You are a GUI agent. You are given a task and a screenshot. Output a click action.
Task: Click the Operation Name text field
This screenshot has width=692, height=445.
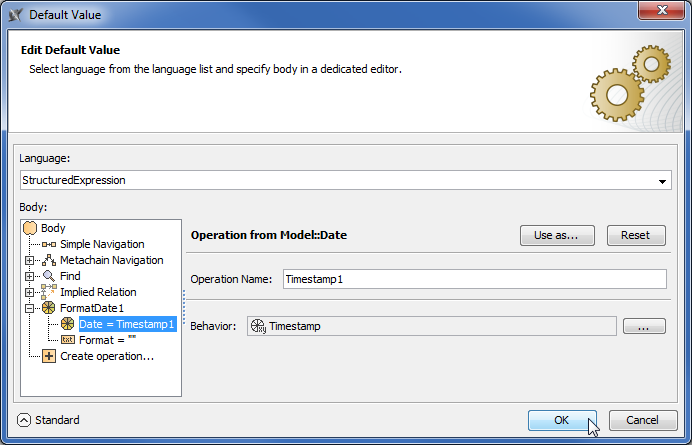(474, 279)
